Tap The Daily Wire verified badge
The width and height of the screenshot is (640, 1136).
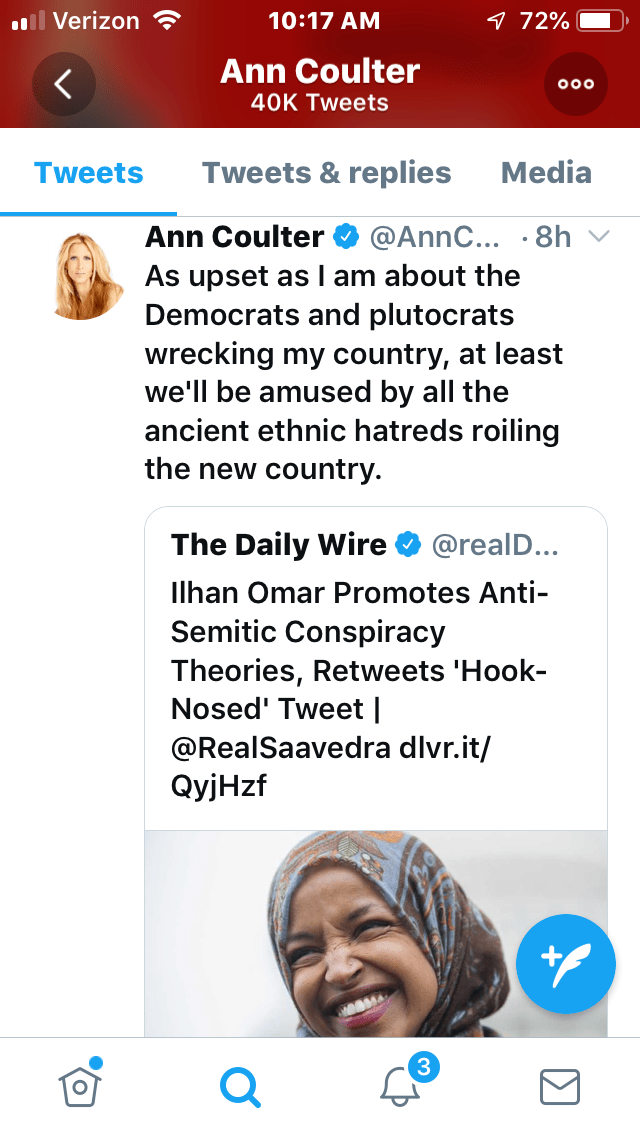point(408,545)
